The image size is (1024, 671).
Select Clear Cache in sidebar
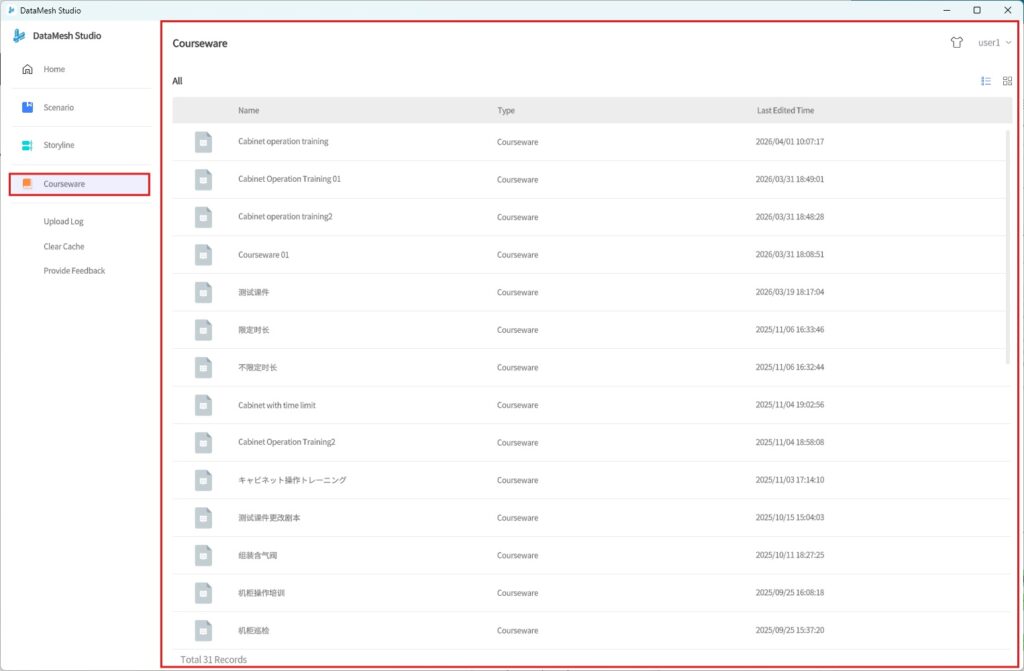(x=64, y=246)
